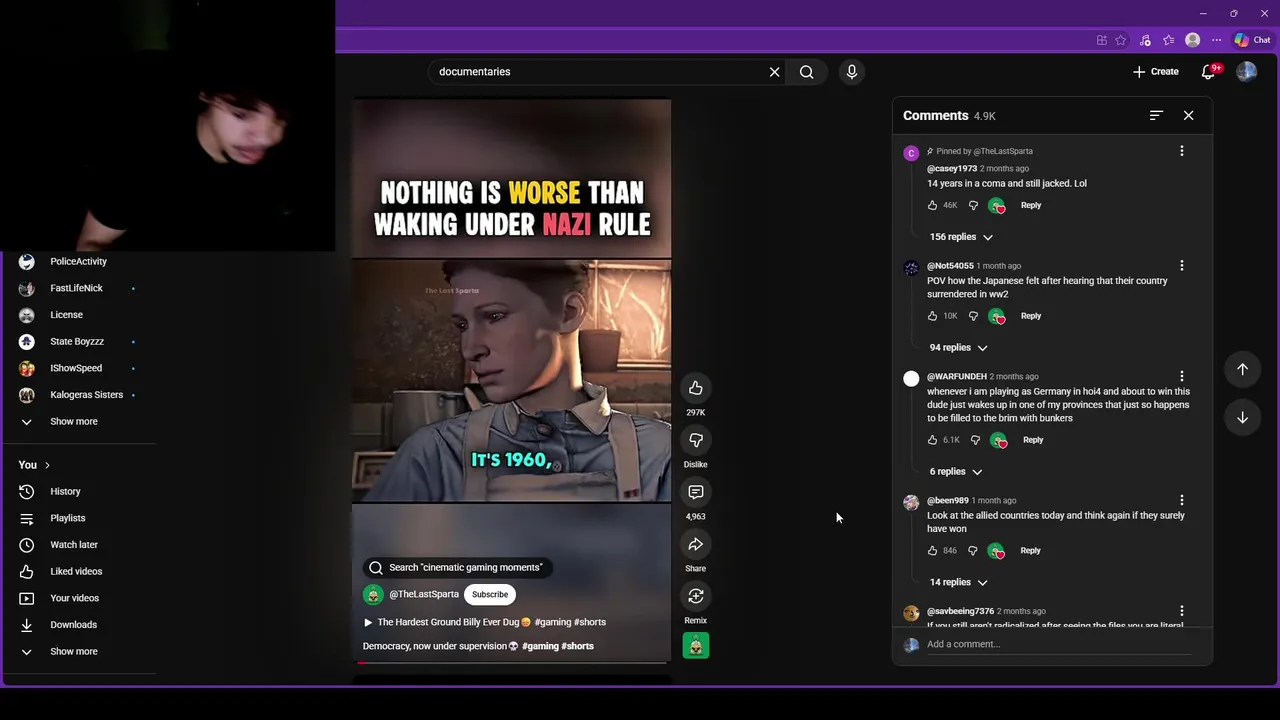Run search with magnifier button
This screenshot has width=1280, height=720.
point(807,72)
